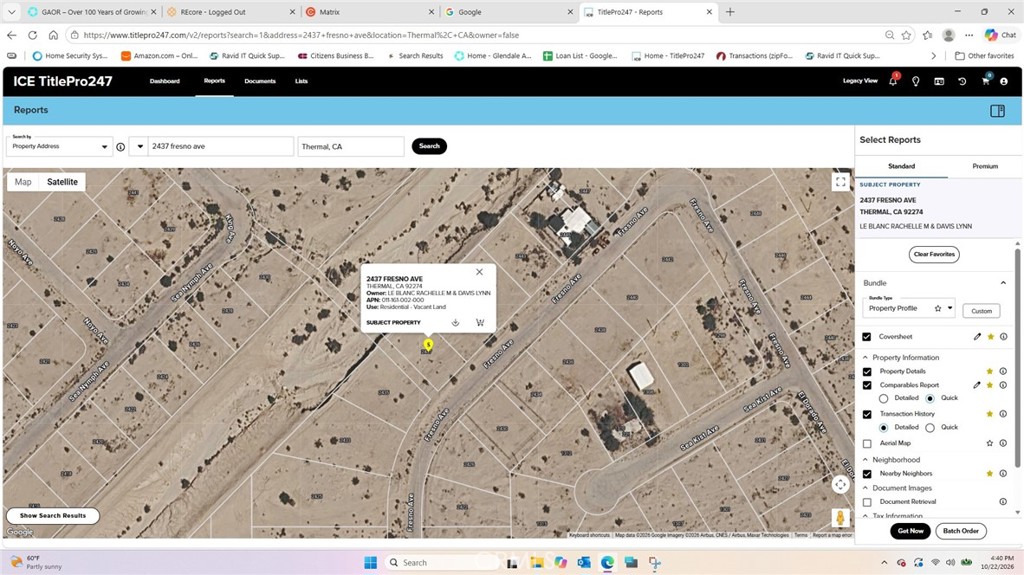Click the Batch Order button
Viewport: 1024px width, 575px height.
coord(961,531)
